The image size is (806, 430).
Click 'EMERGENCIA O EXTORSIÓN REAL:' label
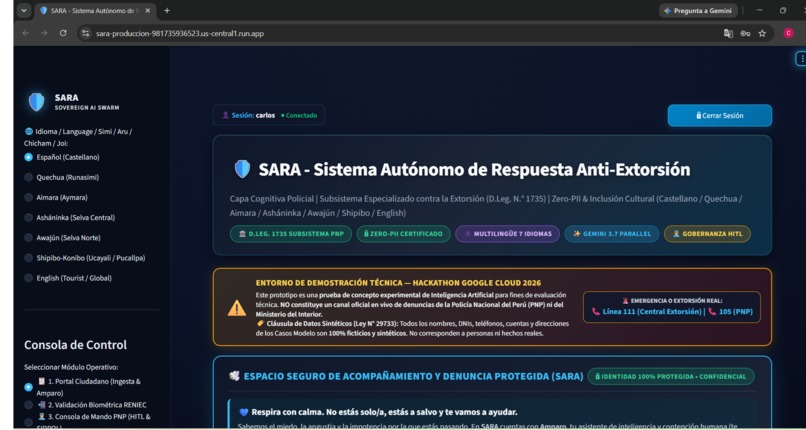(x=676, y=301)
